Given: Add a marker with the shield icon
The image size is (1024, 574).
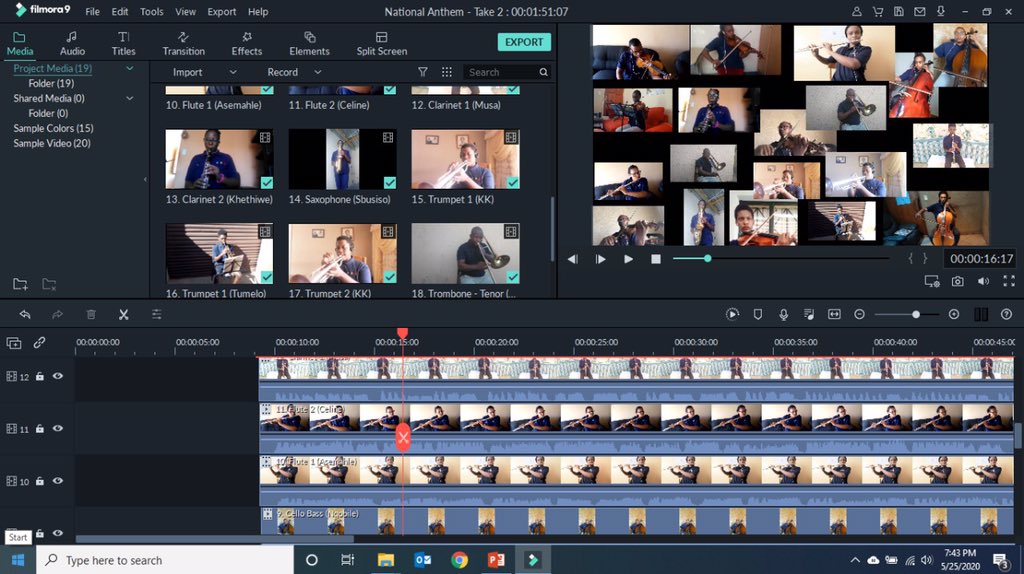Looking at the screenshot, I should tap(758, 314).
